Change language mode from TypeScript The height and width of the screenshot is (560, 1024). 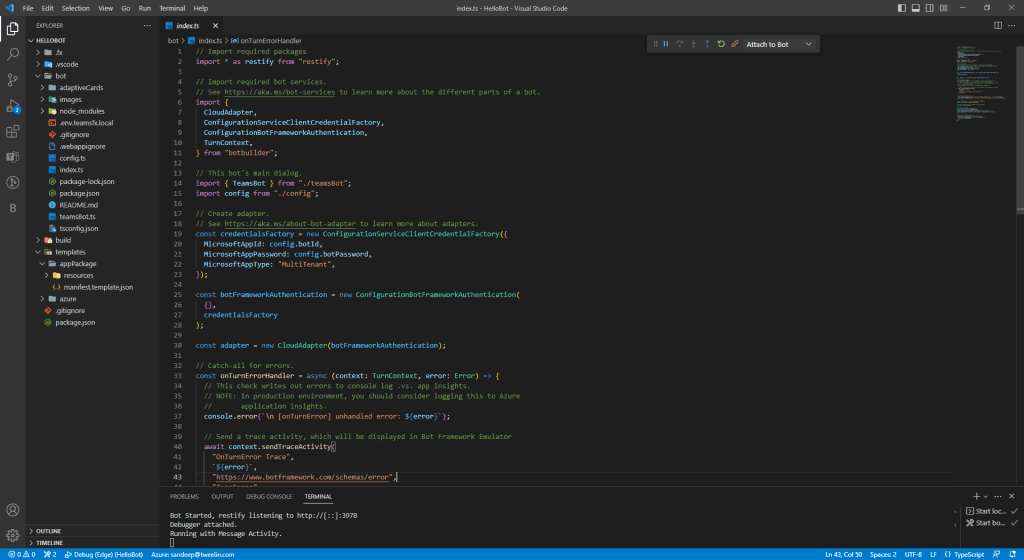tap(969, 554)
